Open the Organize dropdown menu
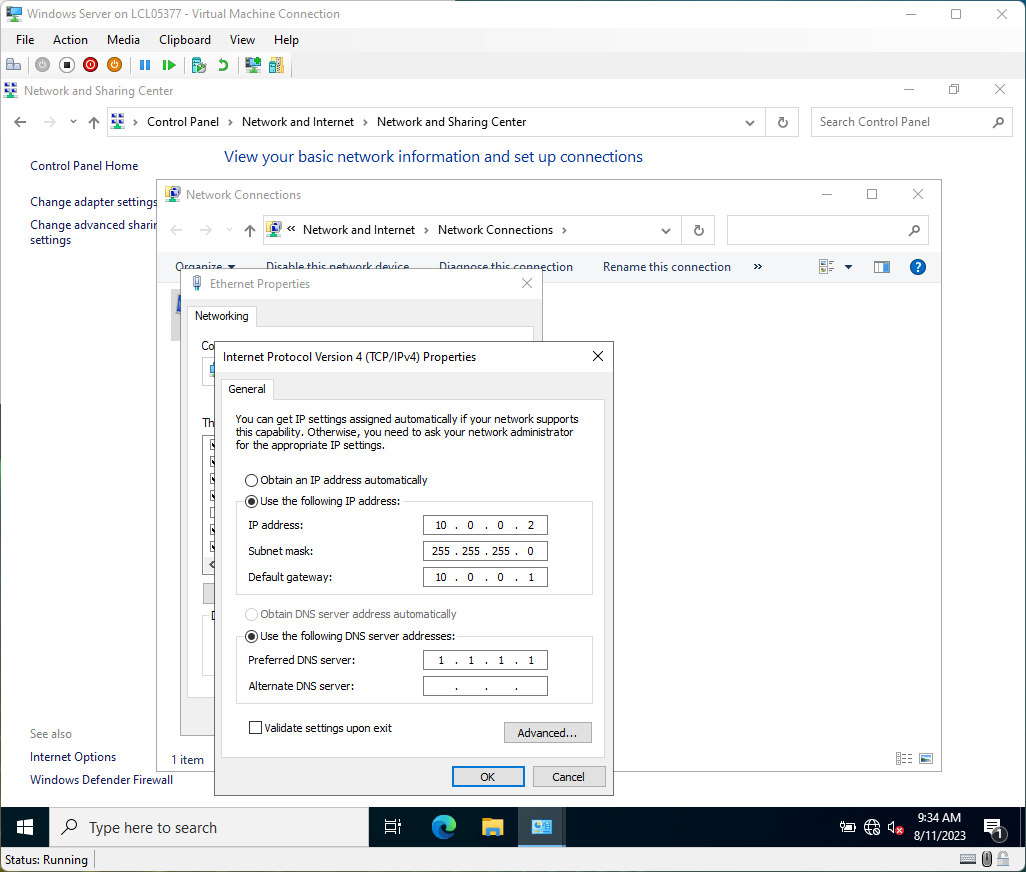Viewport: 1026px width, 872px height. 206,267
